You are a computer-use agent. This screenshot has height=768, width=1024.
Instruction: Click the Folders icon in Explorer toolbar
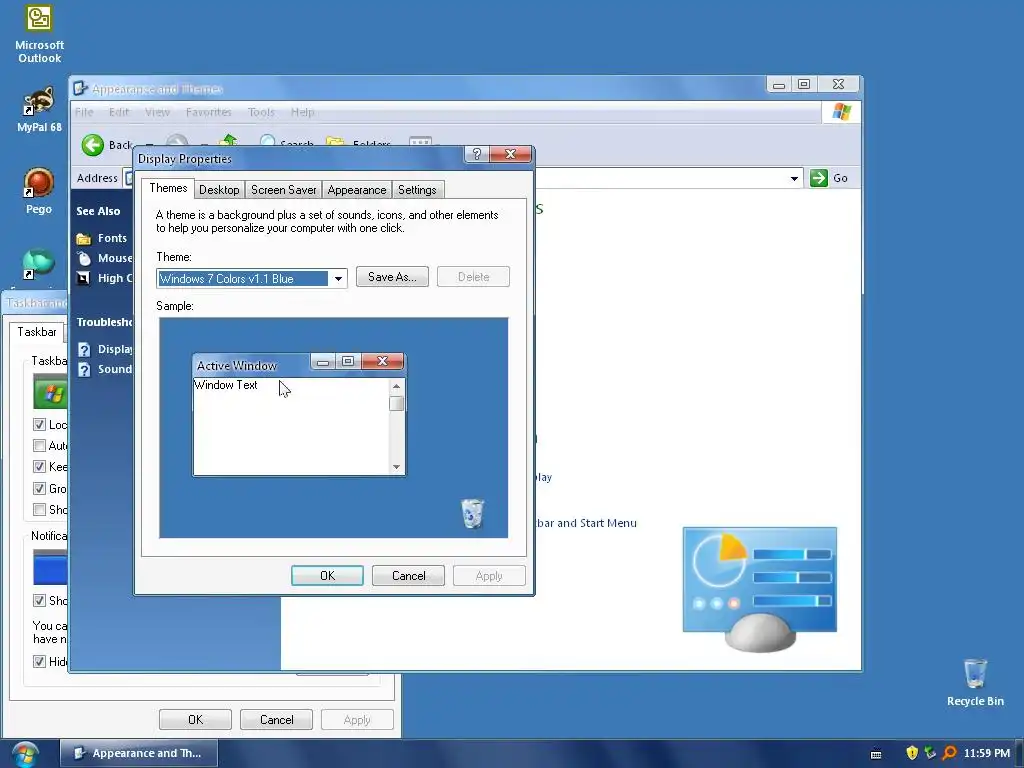tap(335, 141)
